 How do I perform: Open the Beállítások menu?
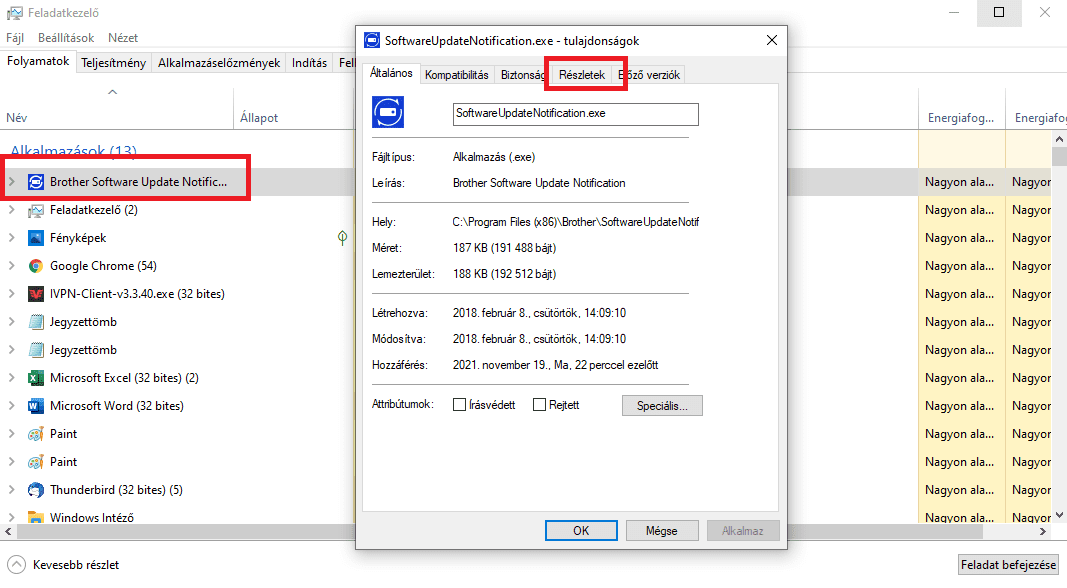click(x=66, y=38)
